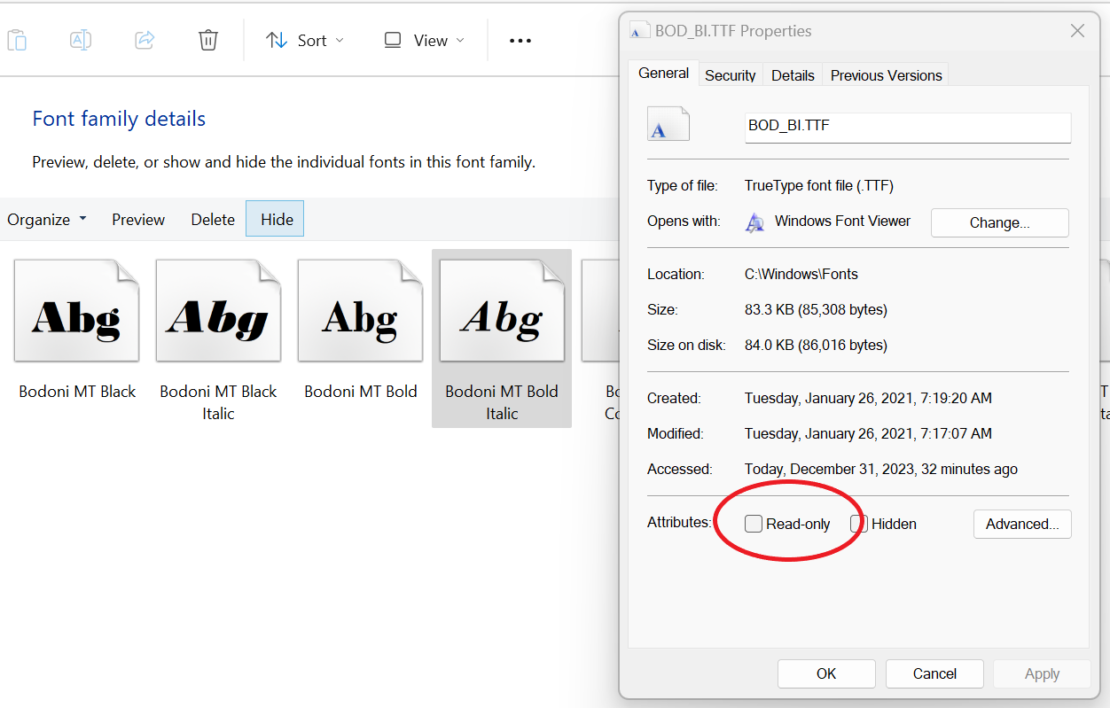1110x708 pixels.
Task: Click the Advanced attributes button
Action: pyautogui.click(x=1022, y=523)
